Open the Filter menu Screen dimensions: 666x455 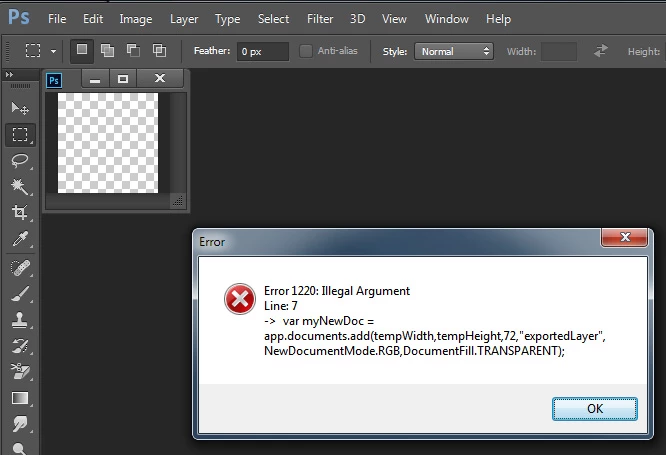(x=320, y=19)
